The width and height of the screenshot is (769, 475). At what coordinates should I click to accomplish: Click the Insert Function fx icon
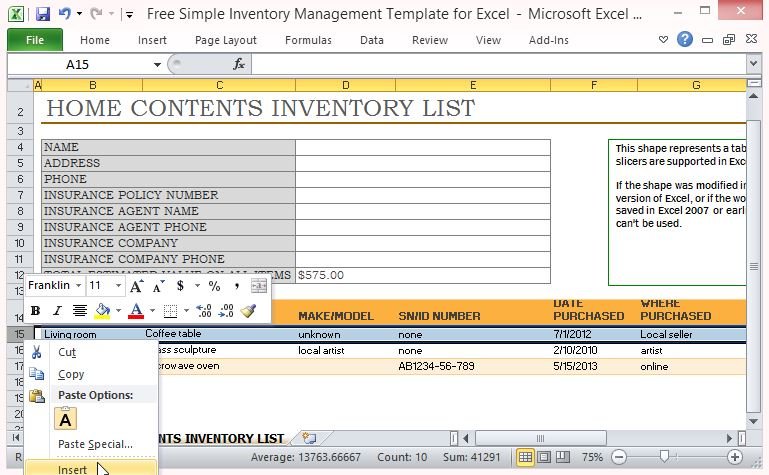[x=239, y=64]
